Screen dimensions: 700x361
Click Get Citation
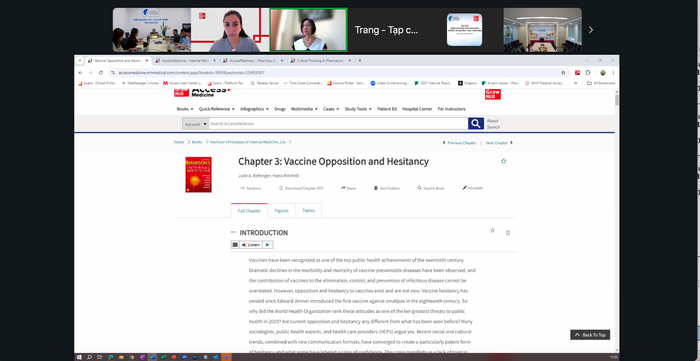pos(387,188)
